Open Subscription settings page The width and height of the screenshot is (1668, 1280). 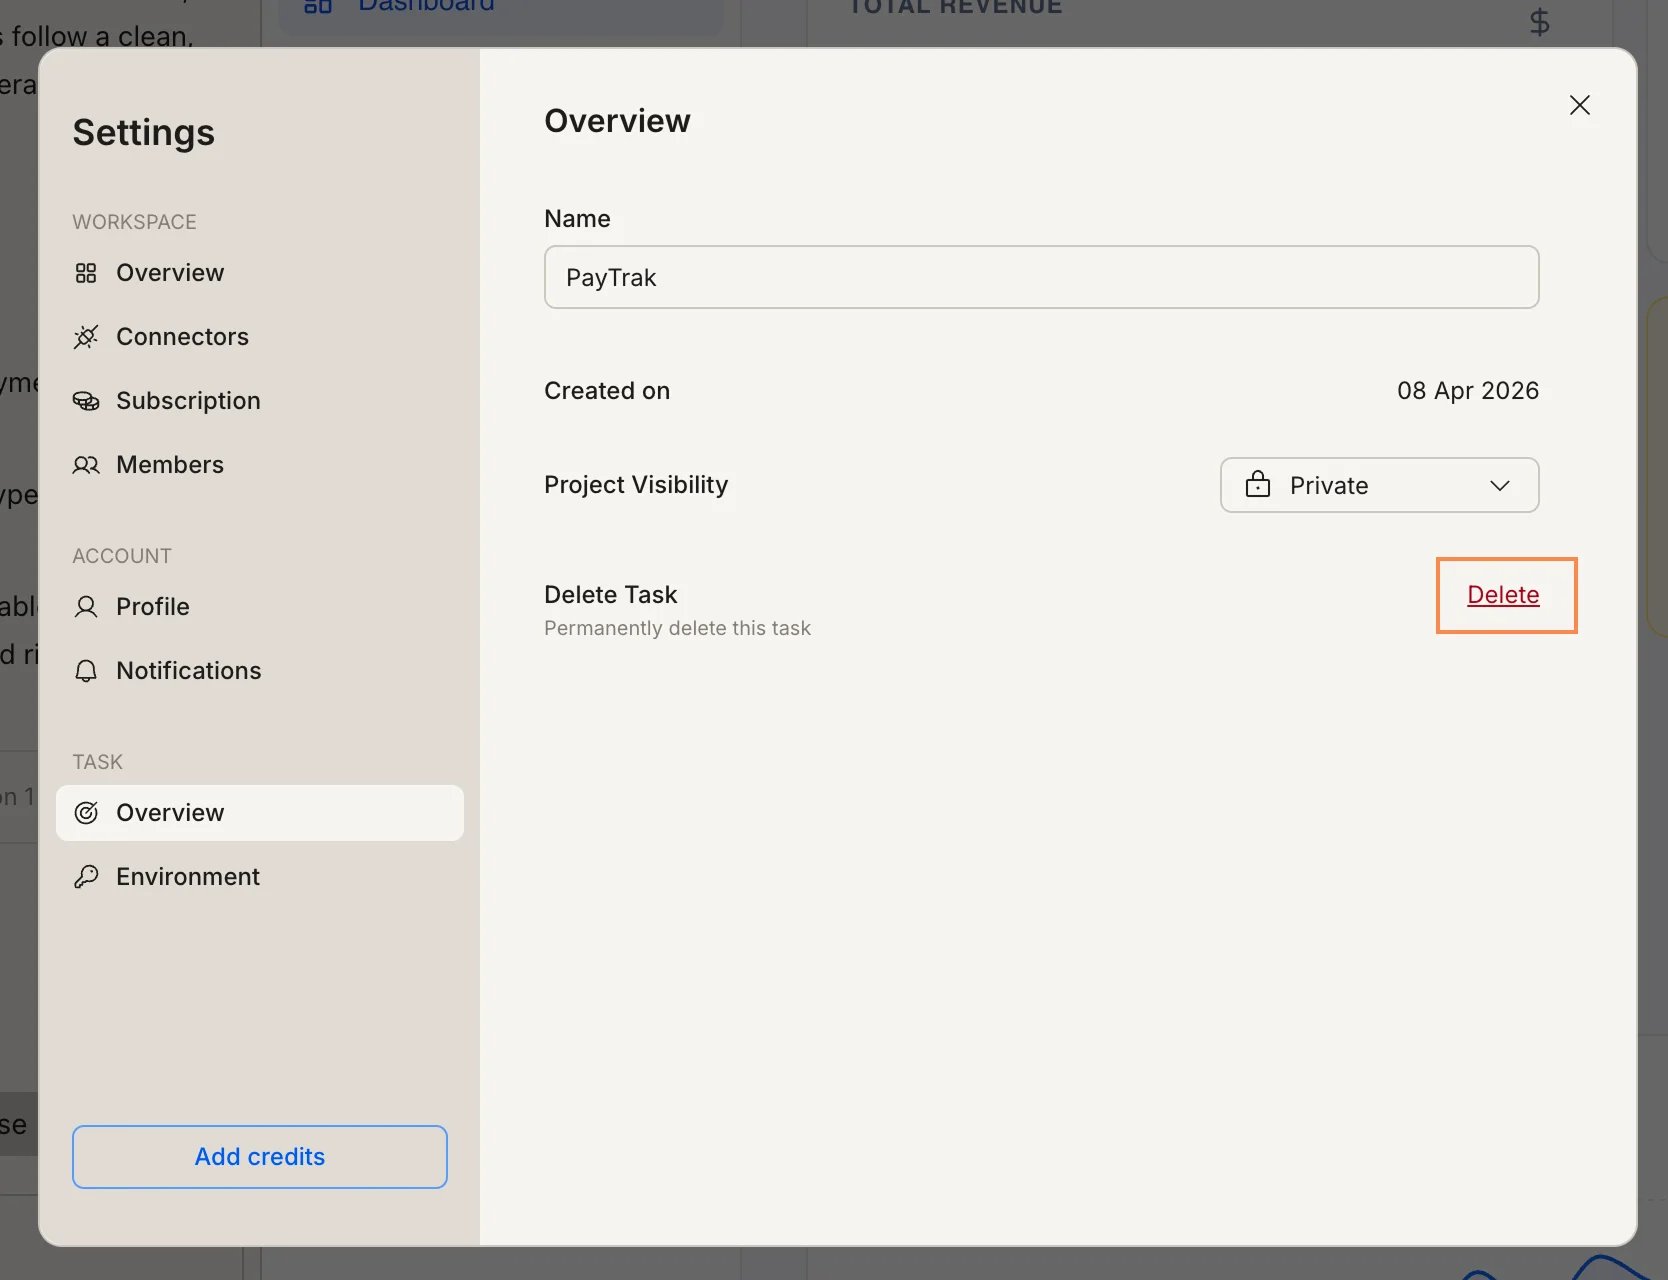(260, 401)
